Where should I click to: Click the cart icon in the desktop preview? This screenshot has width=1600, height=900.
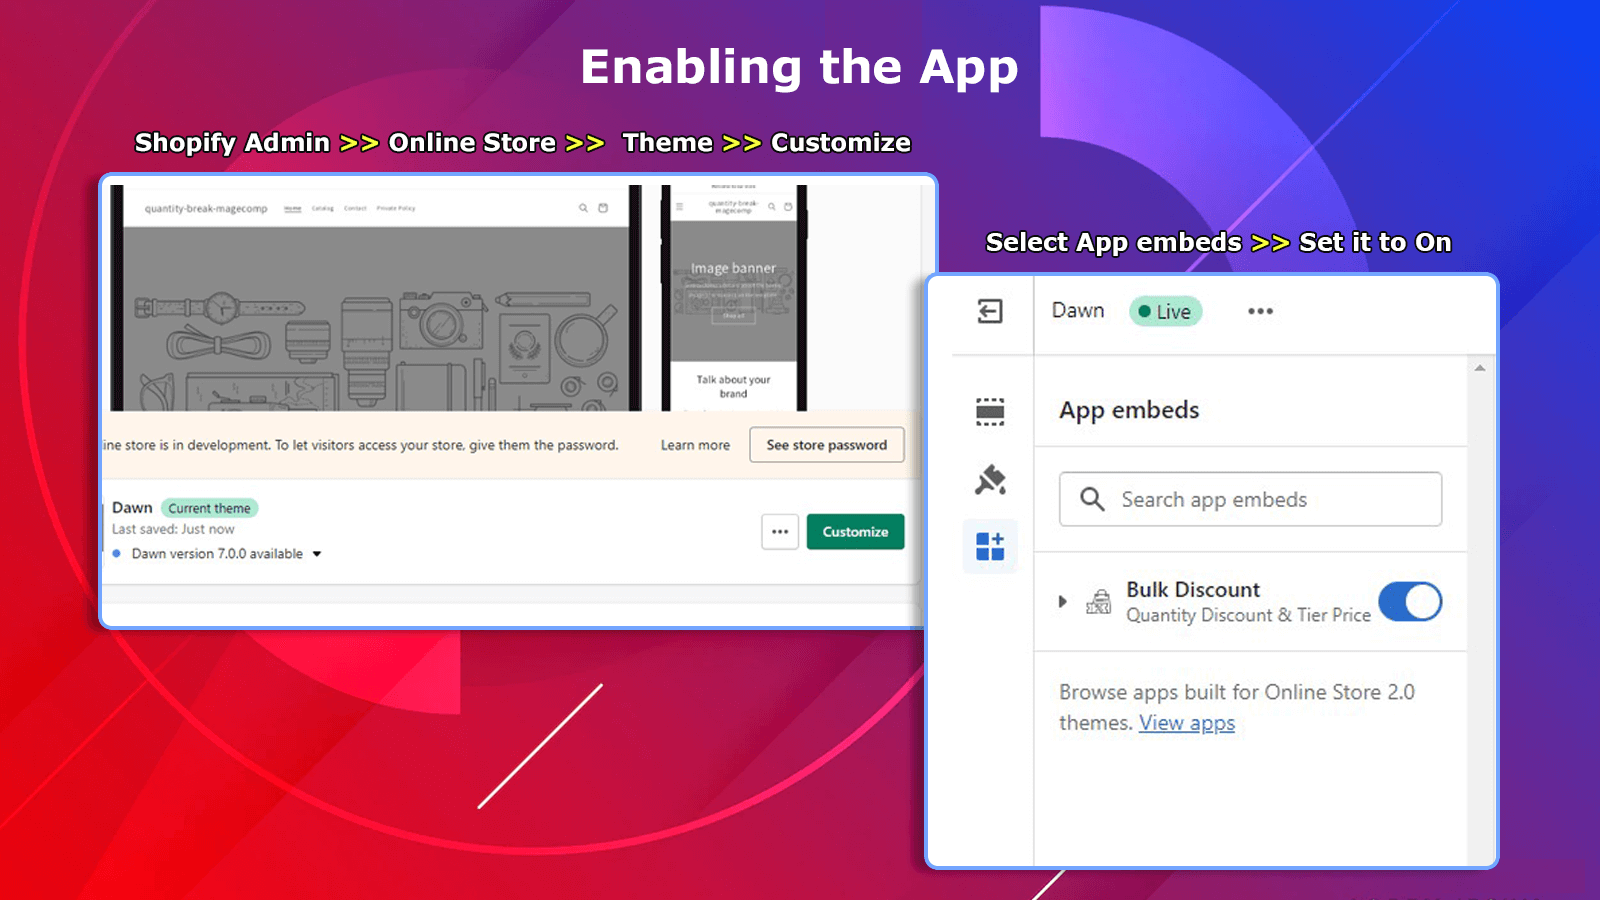pos(603,208)
